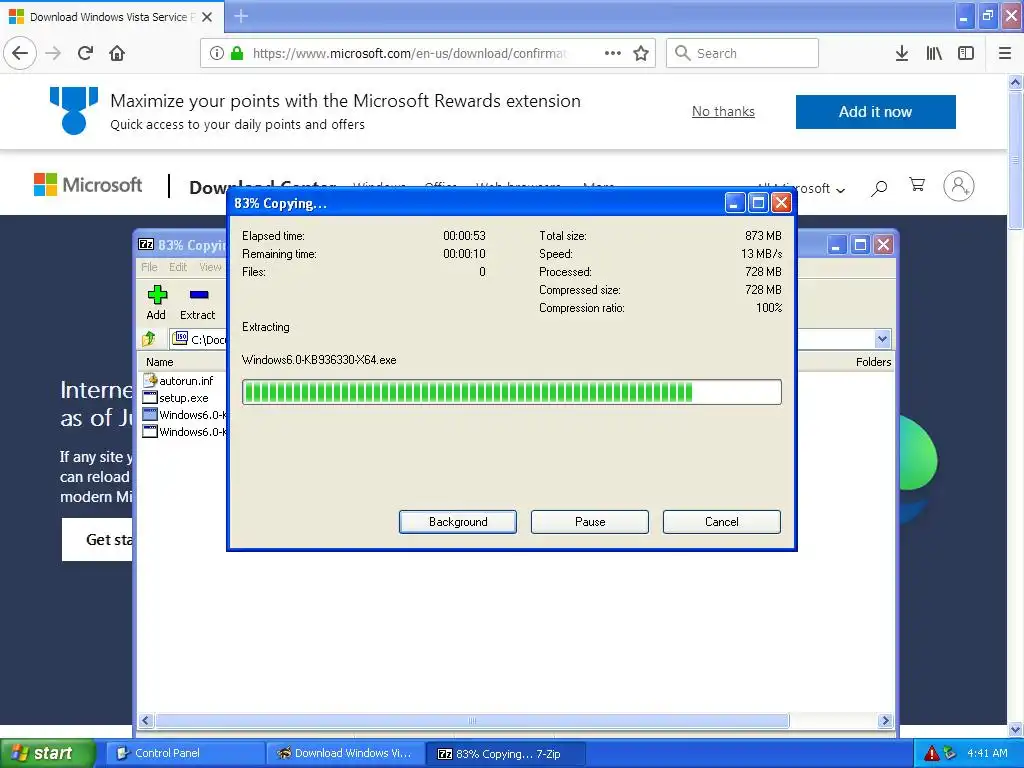Go up one folder level in 7-Zip

(x=149, y=339)
